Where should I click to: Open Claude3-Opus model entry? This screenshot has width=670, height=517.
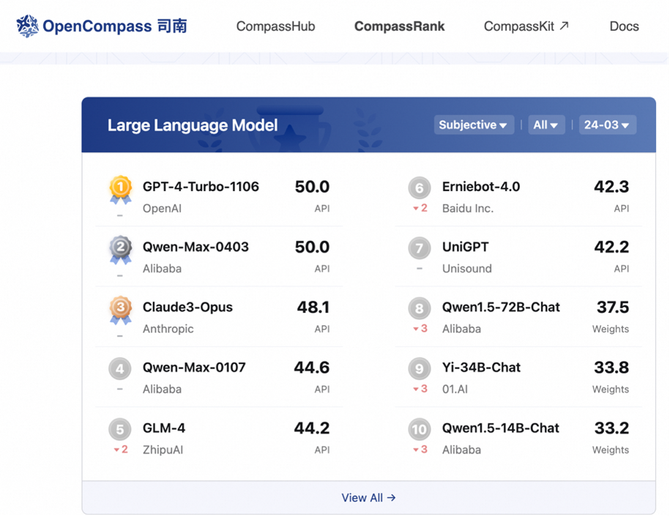pos(188,307)
